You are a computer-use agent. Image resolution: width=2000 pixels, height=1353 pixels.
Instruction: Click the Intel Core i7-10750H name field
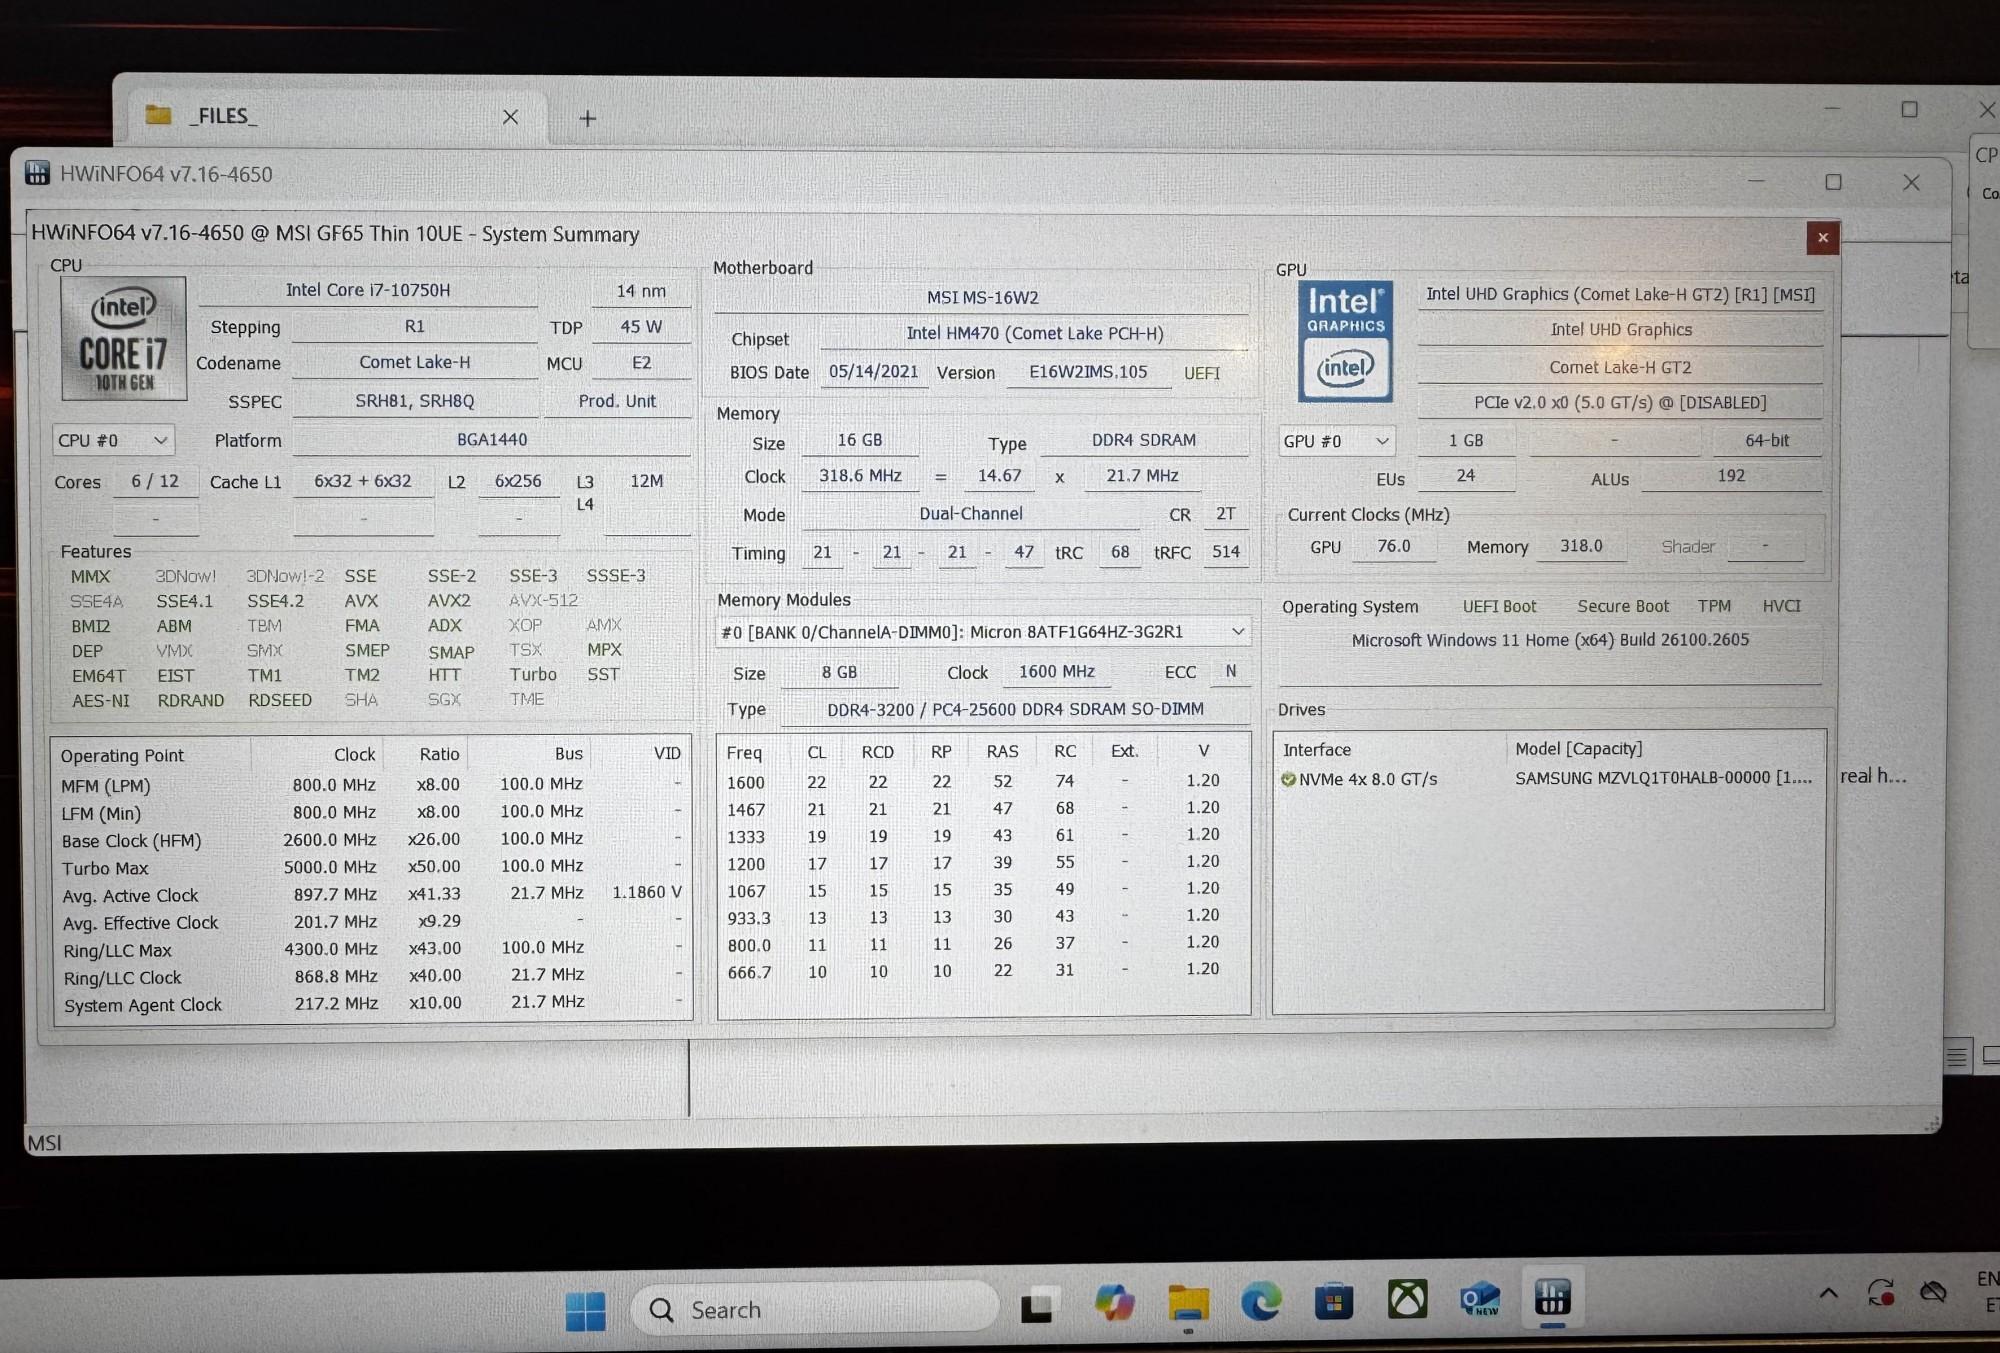[368, 290]
